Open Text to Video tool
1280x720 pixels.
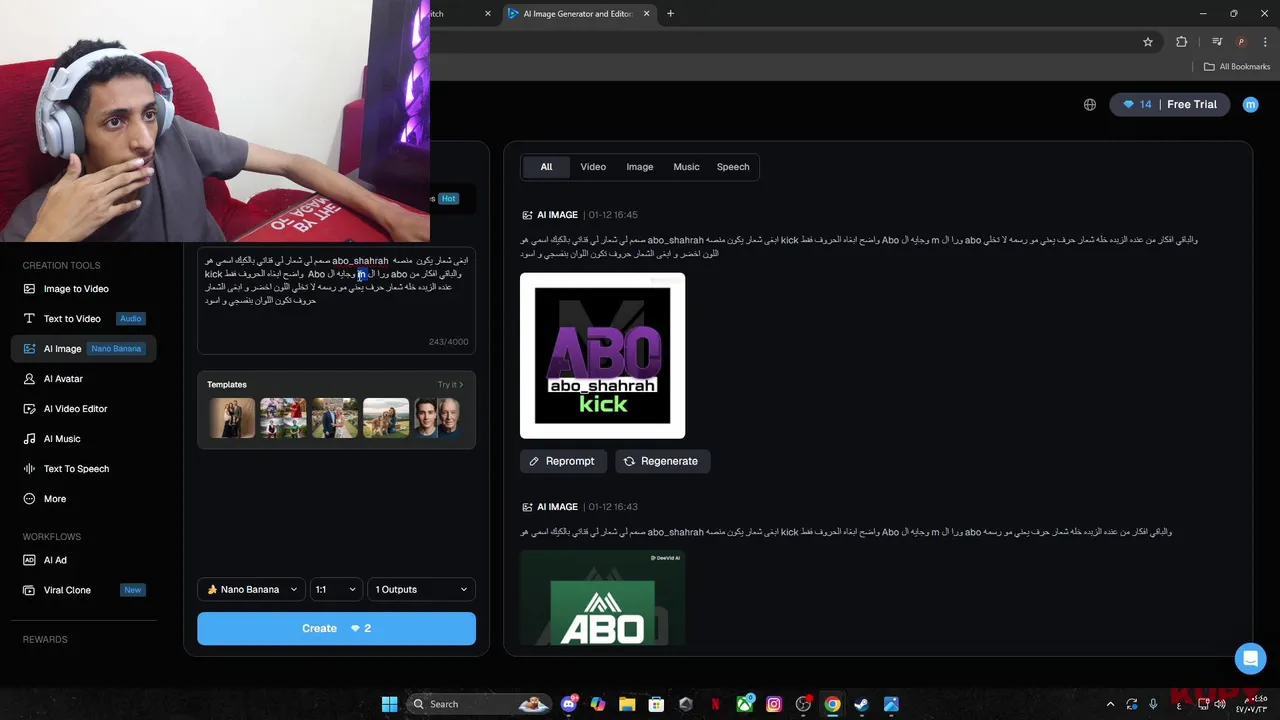click(84, 319)
